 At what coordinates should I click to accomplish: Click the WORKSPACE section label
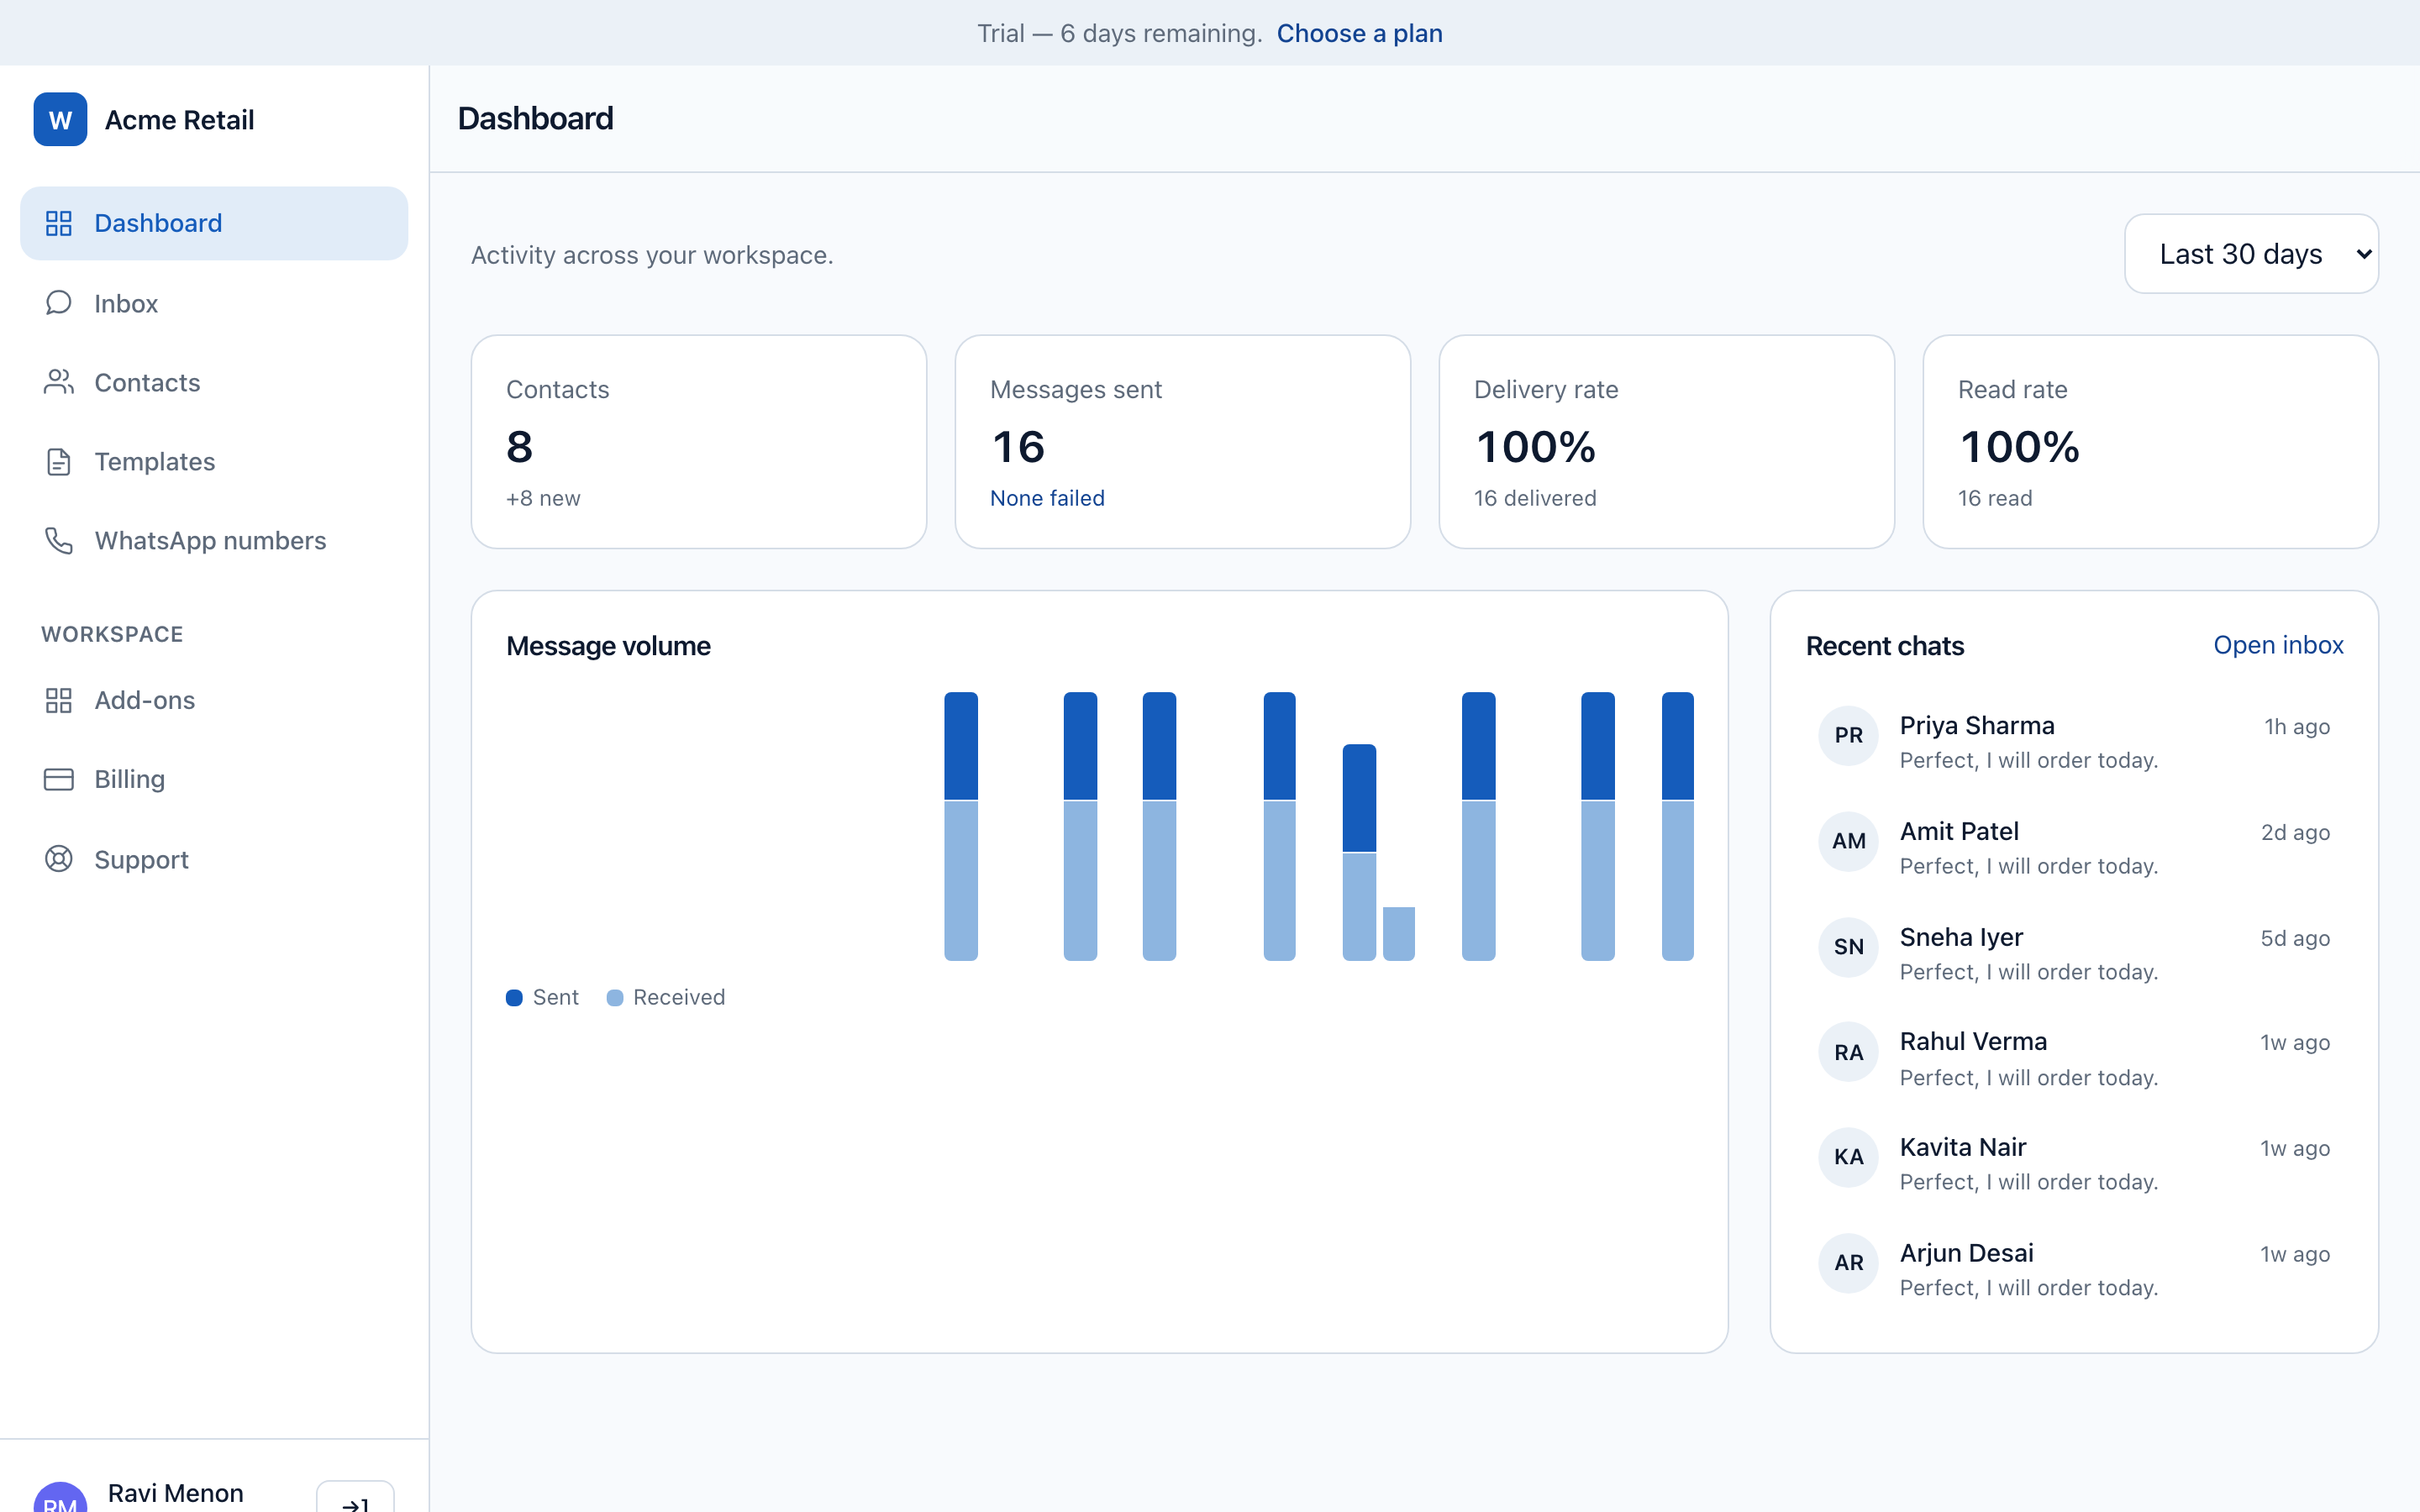(x=112, y=634)
